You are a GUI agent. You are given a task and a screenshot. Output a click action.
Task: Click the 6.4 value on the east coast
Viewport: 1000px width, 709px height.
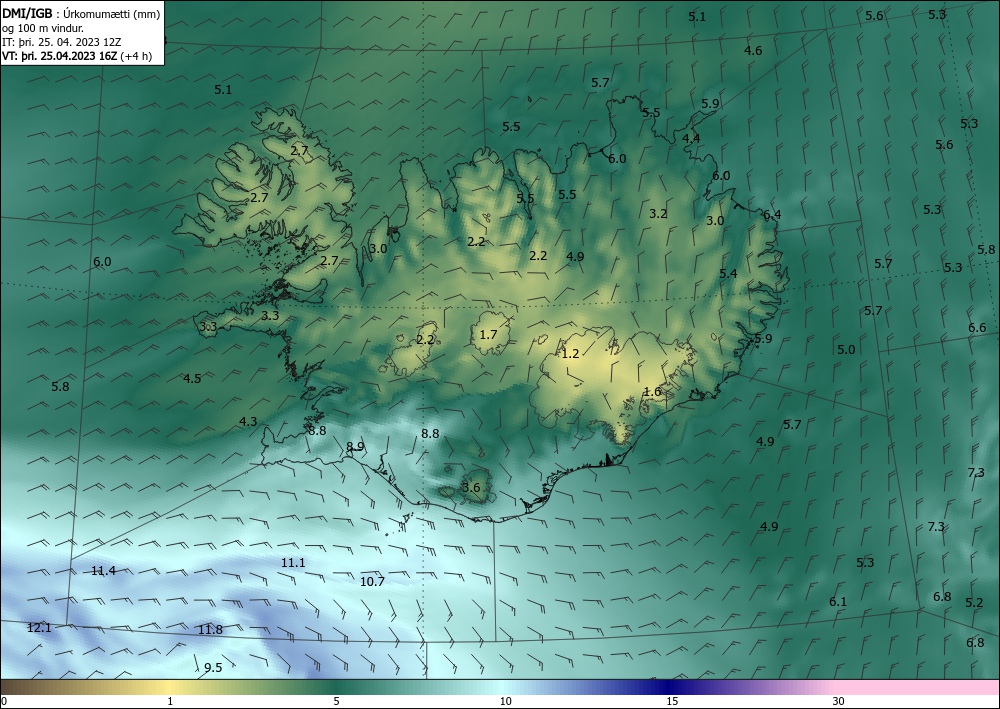[x=772, y=216]
